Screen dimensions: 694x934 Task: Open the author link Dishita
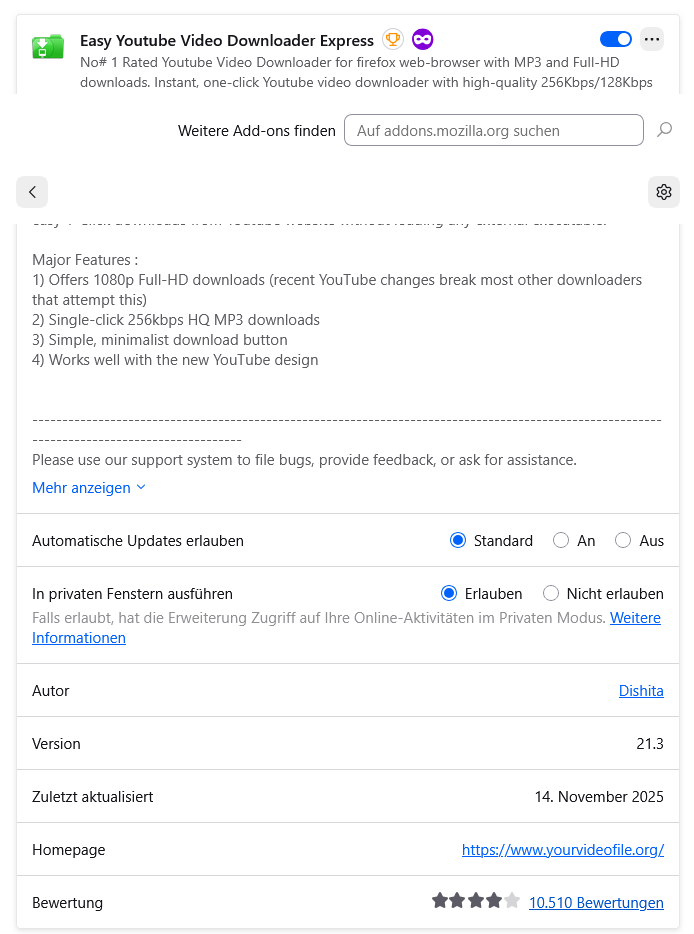[641, 691]
